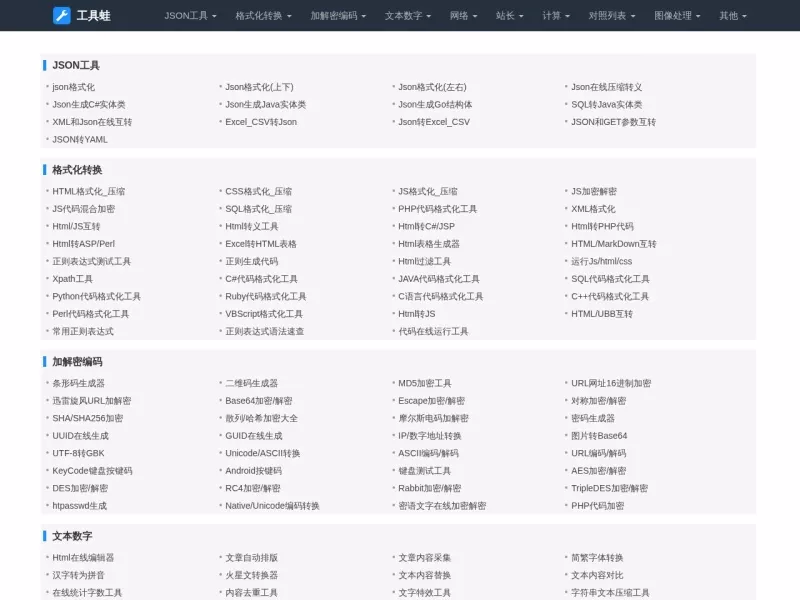Open RC4加密/解密 link
Image resolution: width=800 pixels, height=600 pixels.
pos(253,488)
